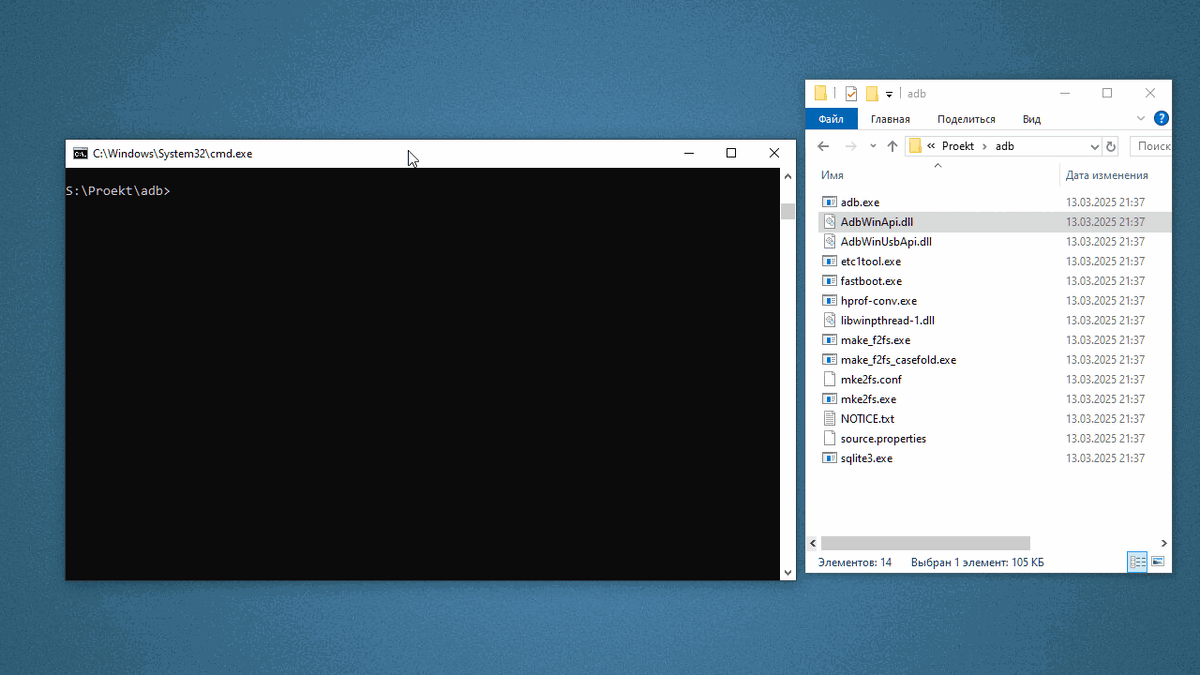This screenshot has width=1200, height=675.
Task: Click the Explorer window folder icon in title bar
Action: coord(821,93)
